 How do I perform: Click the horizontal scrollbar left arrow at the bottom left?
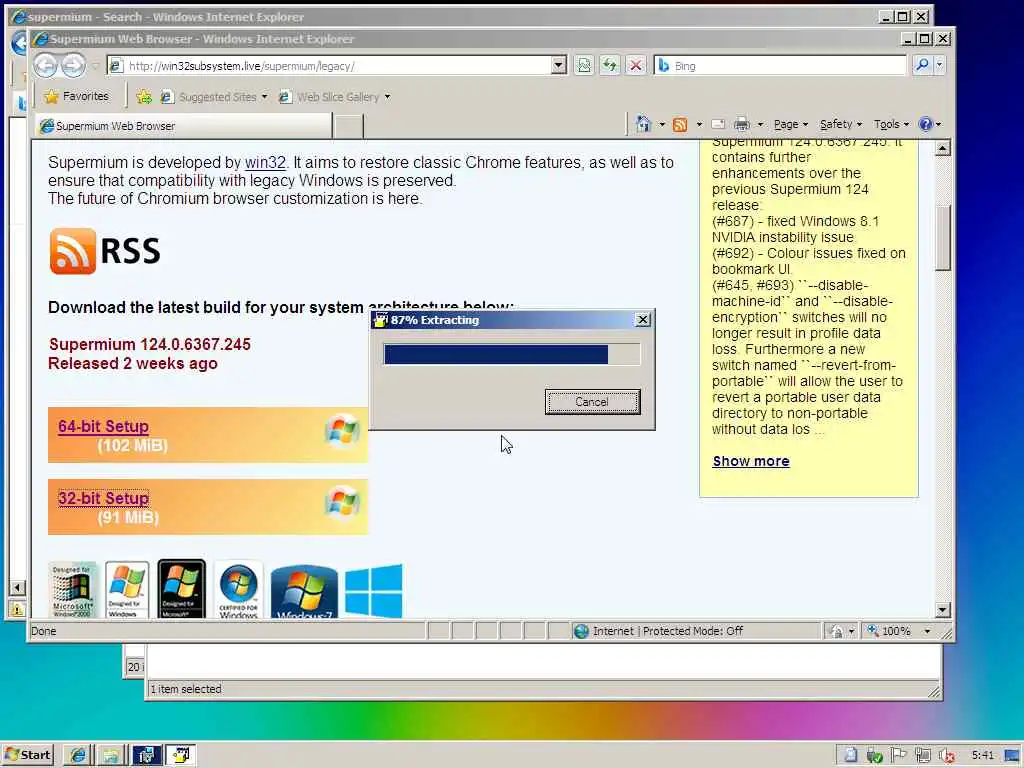coord(17,588)
